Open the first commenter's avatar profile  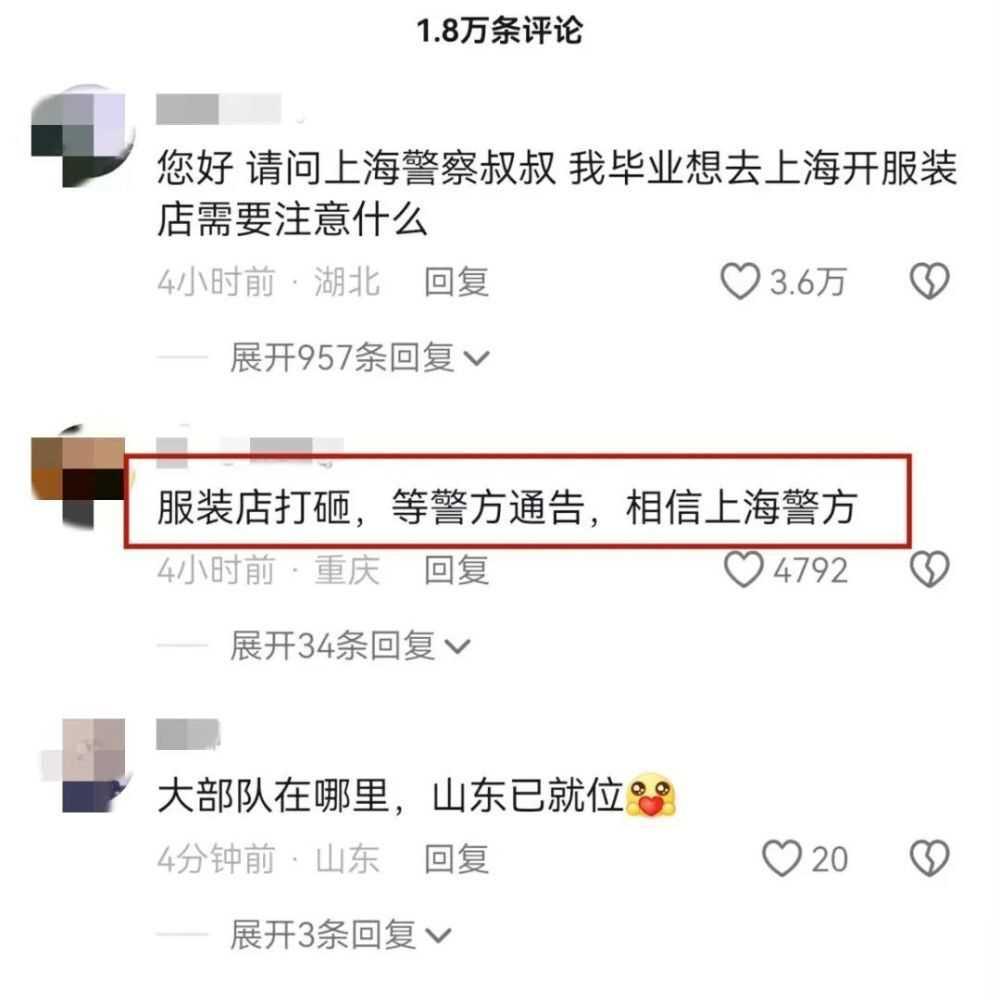click(x=83, y=135)
